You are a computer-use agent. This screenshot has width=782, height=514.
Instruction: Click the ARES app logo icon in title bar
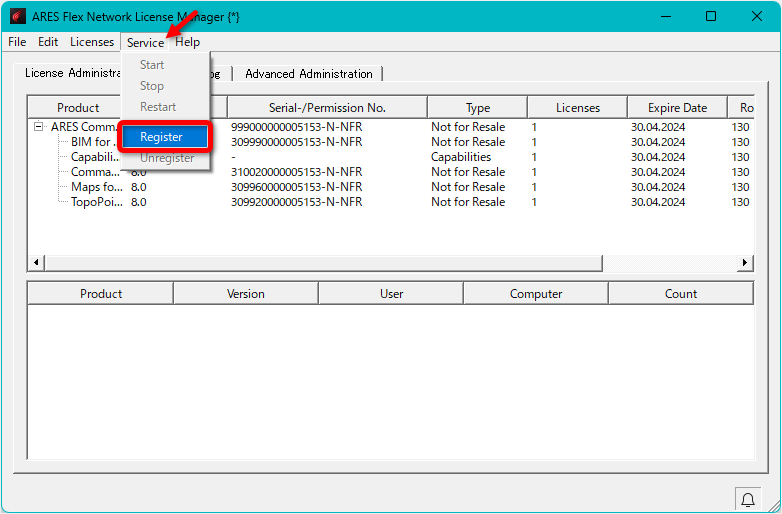tap(17, 16)
